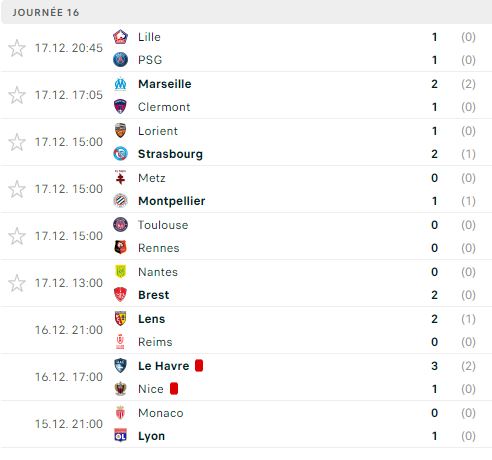Image resolution: width=492 pixels, height=460 pixels.
Task: Click the Brest club crest
Action: pyautogui.click(x=120, y=295)
